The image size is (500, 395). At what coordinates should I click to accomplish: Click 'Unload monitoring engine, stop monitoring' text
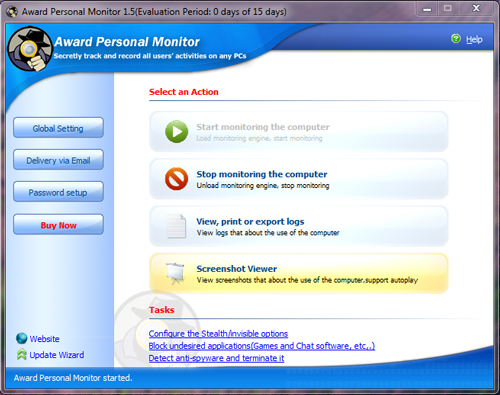click(x=263, y=185)
